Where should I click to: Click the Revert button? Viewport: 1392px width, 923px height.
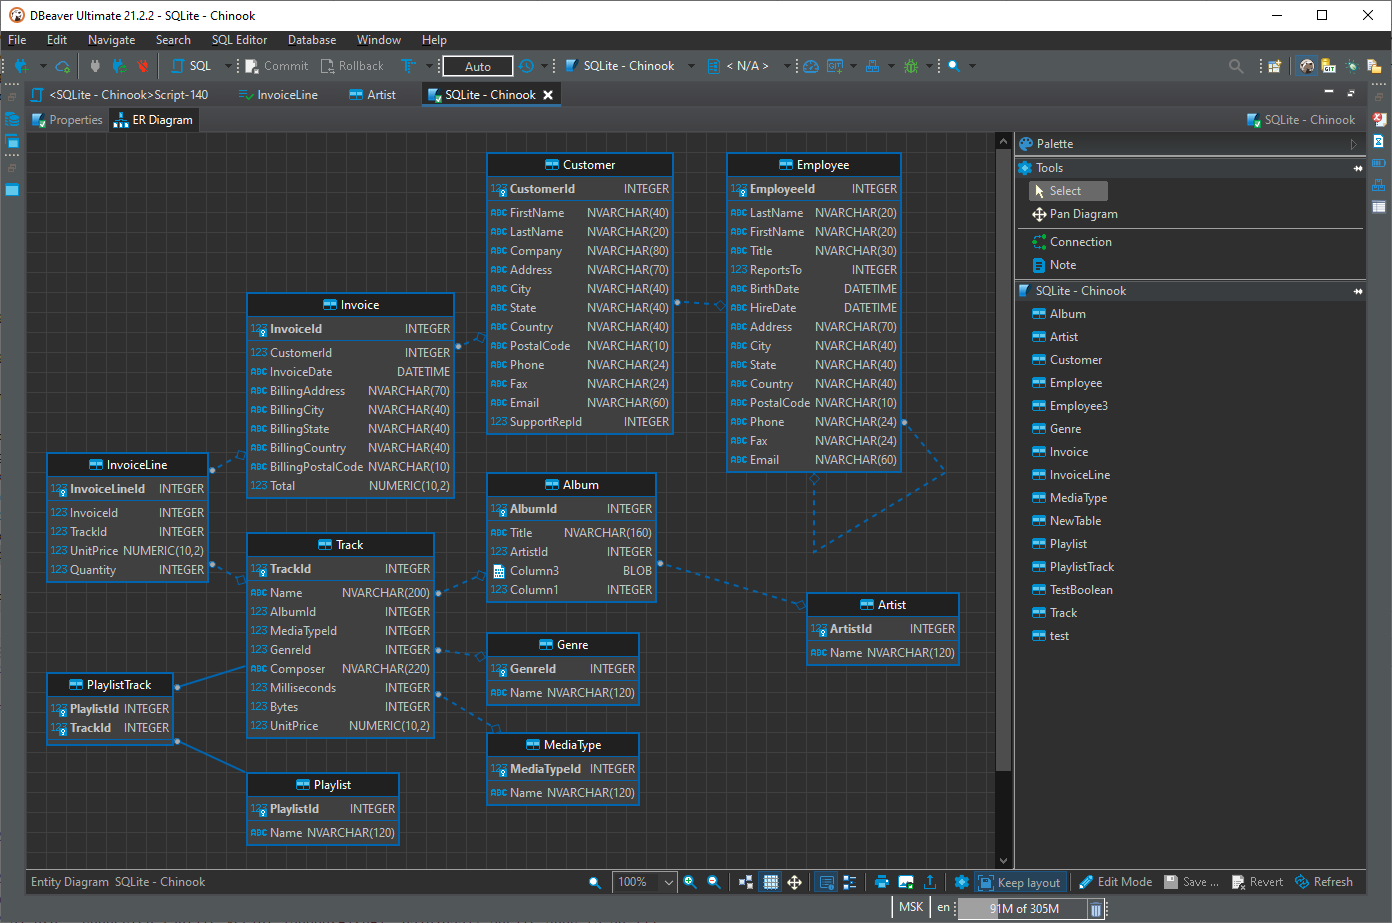pos(1257,882)
